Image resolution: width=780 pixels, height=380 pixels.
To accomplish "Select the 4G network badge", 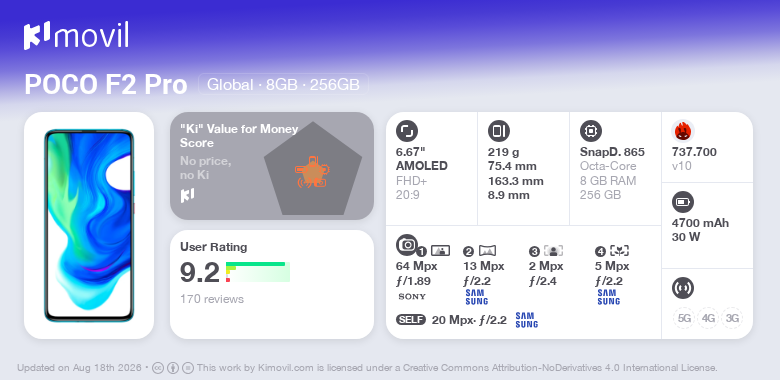I will 708,318.
